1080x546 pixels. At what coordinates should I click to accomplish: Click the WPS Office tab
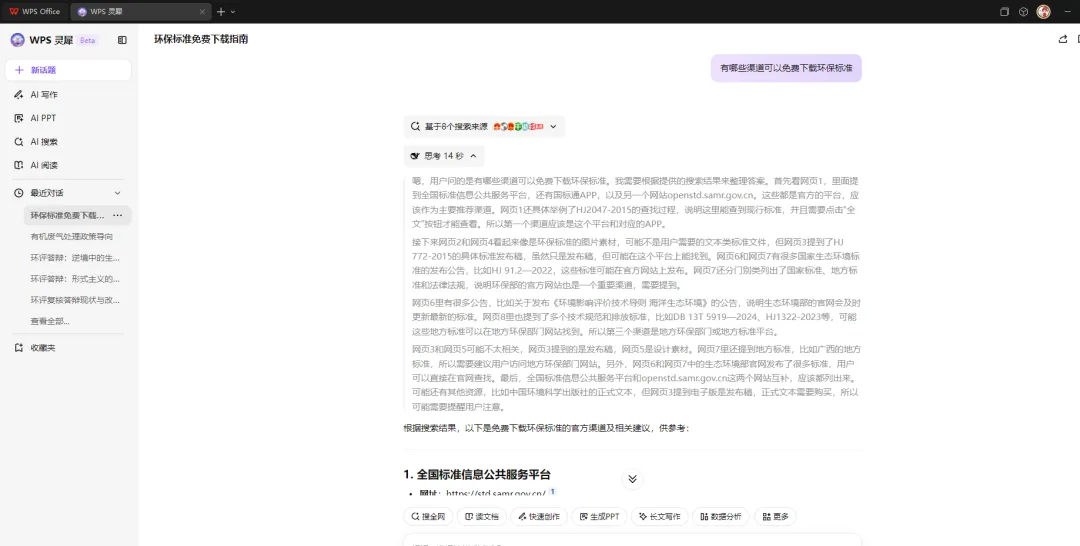coord(34,12)
